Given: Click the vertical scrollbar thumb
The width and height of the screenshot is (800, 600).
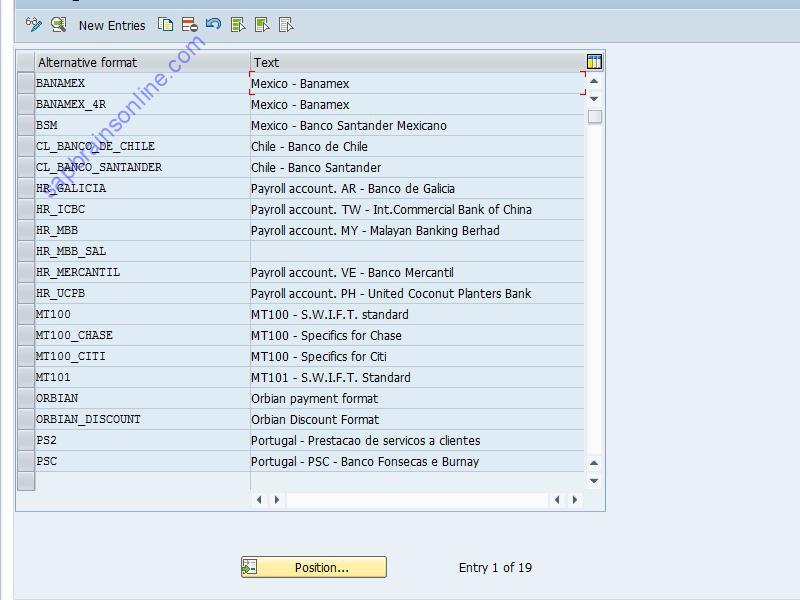Looking at the screenshot, I should [594, 117].
